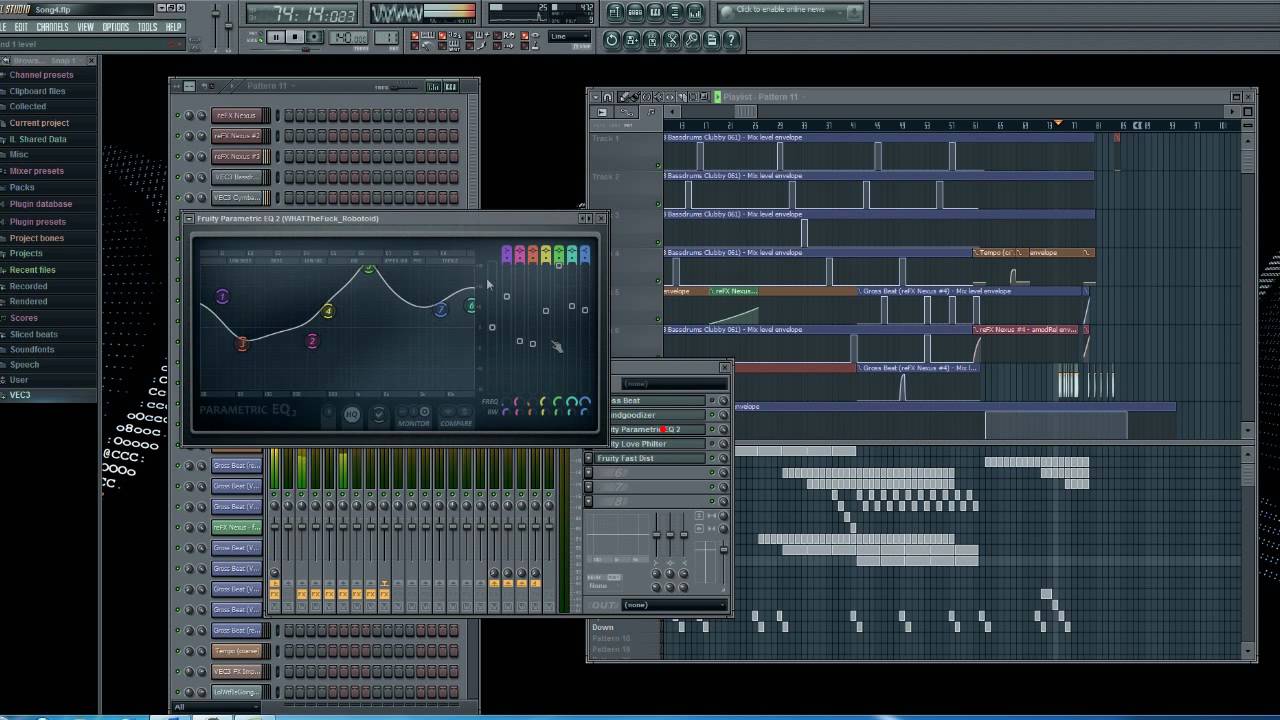Open the EDIT menu
This screenshot has width=1280, height=720.
tap(21, 27)
